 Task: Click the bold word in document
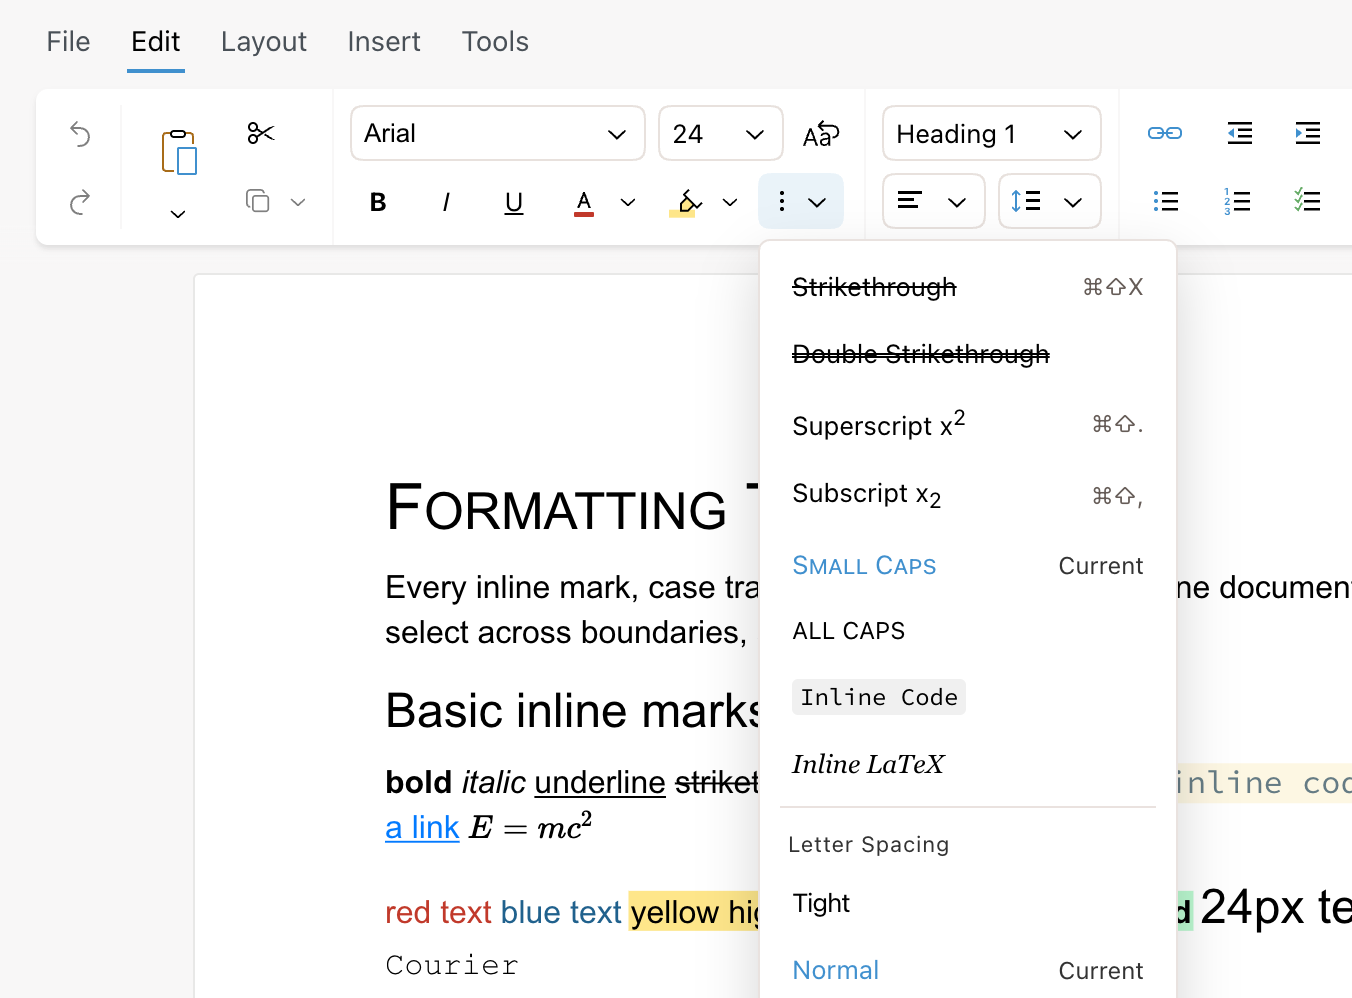point(419,782)
